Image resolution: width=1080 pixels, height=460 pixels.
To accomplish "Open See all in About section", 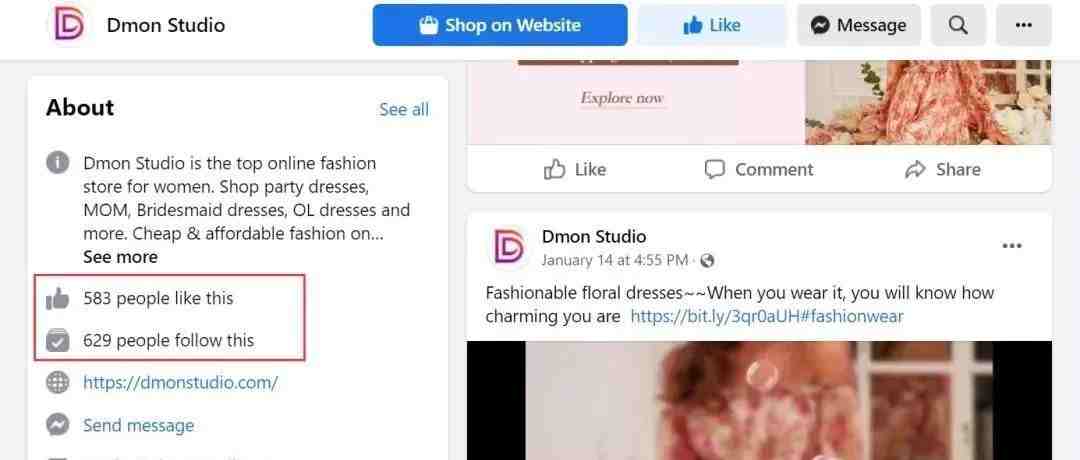I will pos(404,109).
